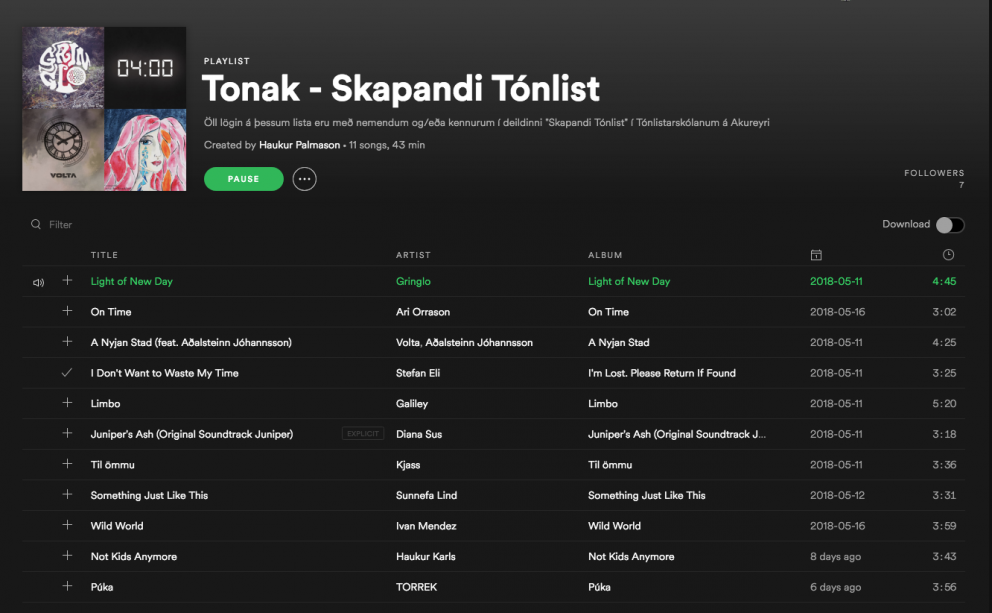Toggle the plus icon on "A Nyjan Stad"
Screen dimensions: 992x613
67,342
